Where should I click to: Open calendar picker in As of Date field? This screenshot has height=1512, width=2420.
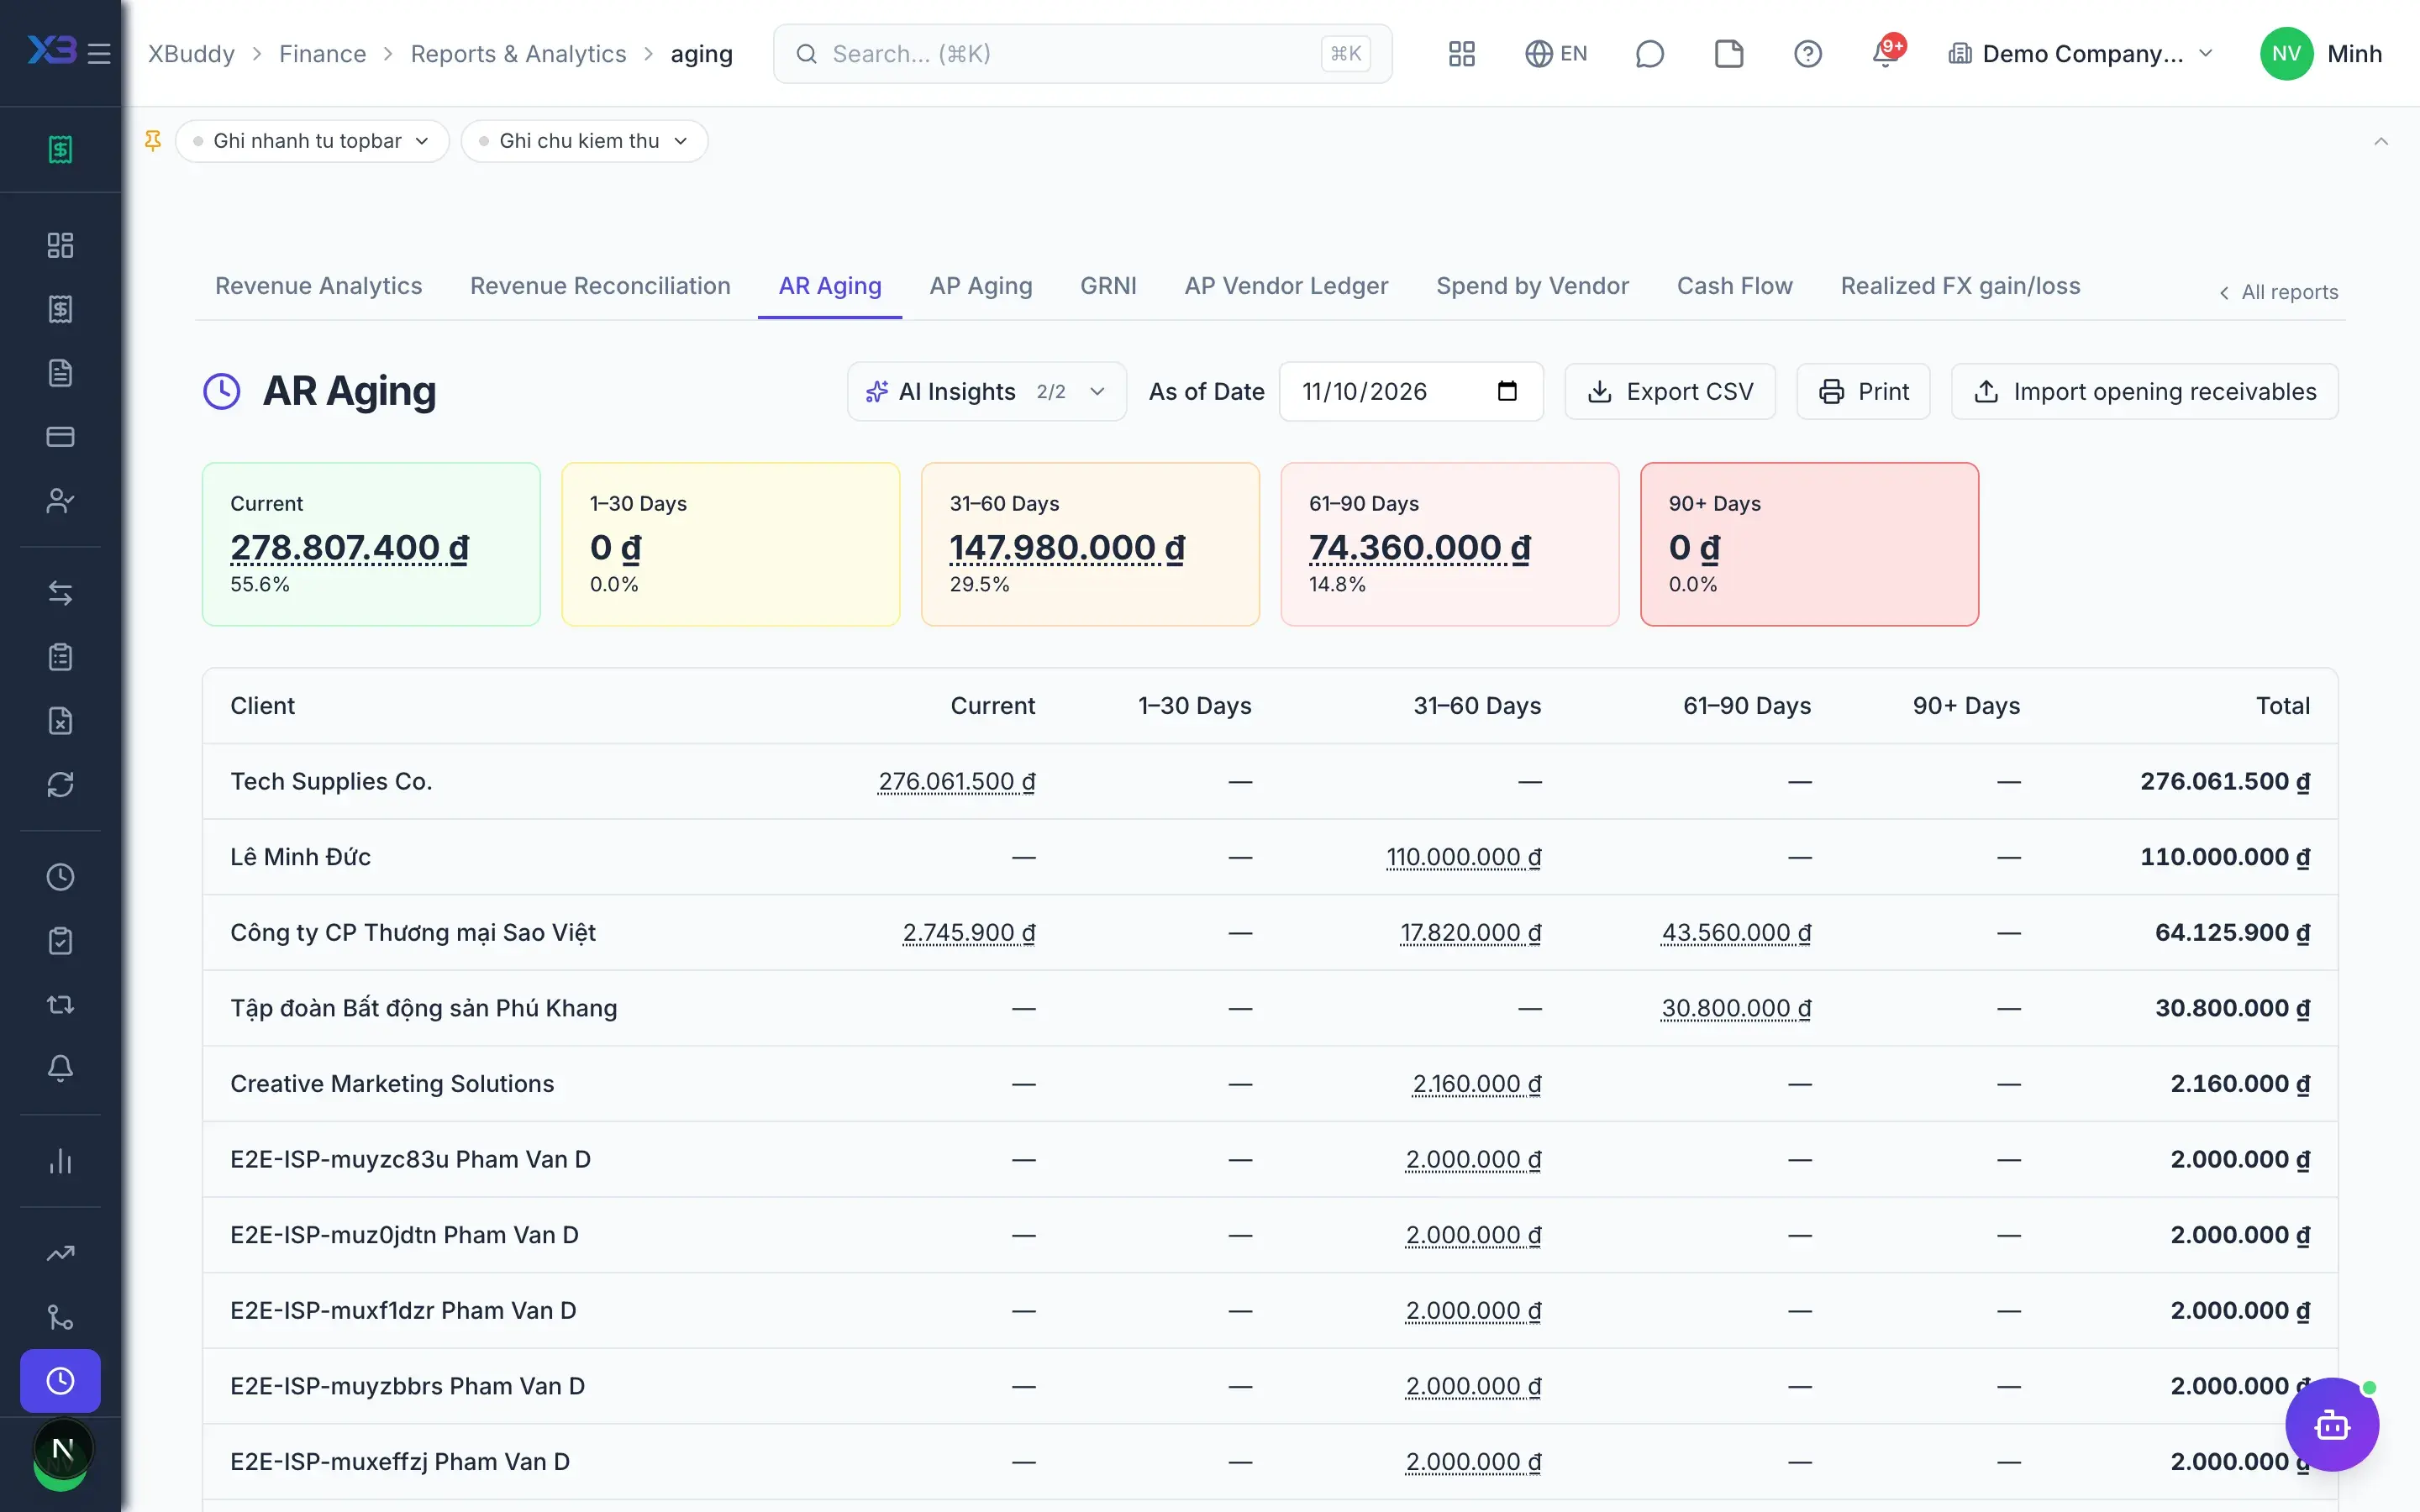click(1507, 391)
